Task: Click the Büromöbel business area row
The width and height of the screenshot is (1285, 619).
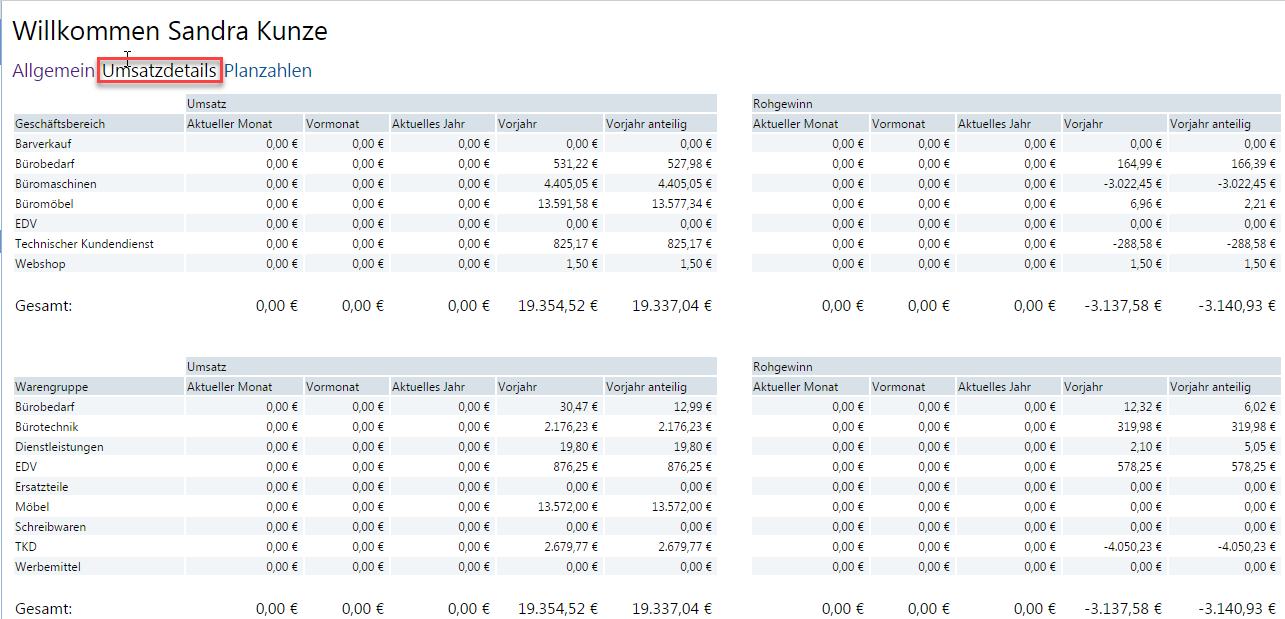Action: coord(45,204)
